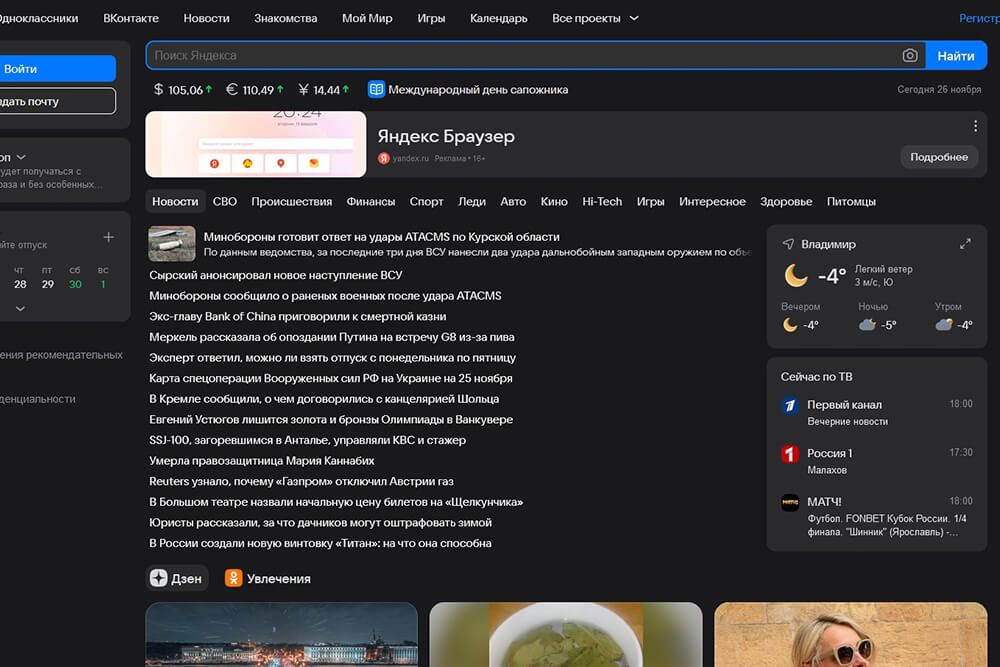
Task: Click the evening moon weather icon
Action: (x=790, y=325)
